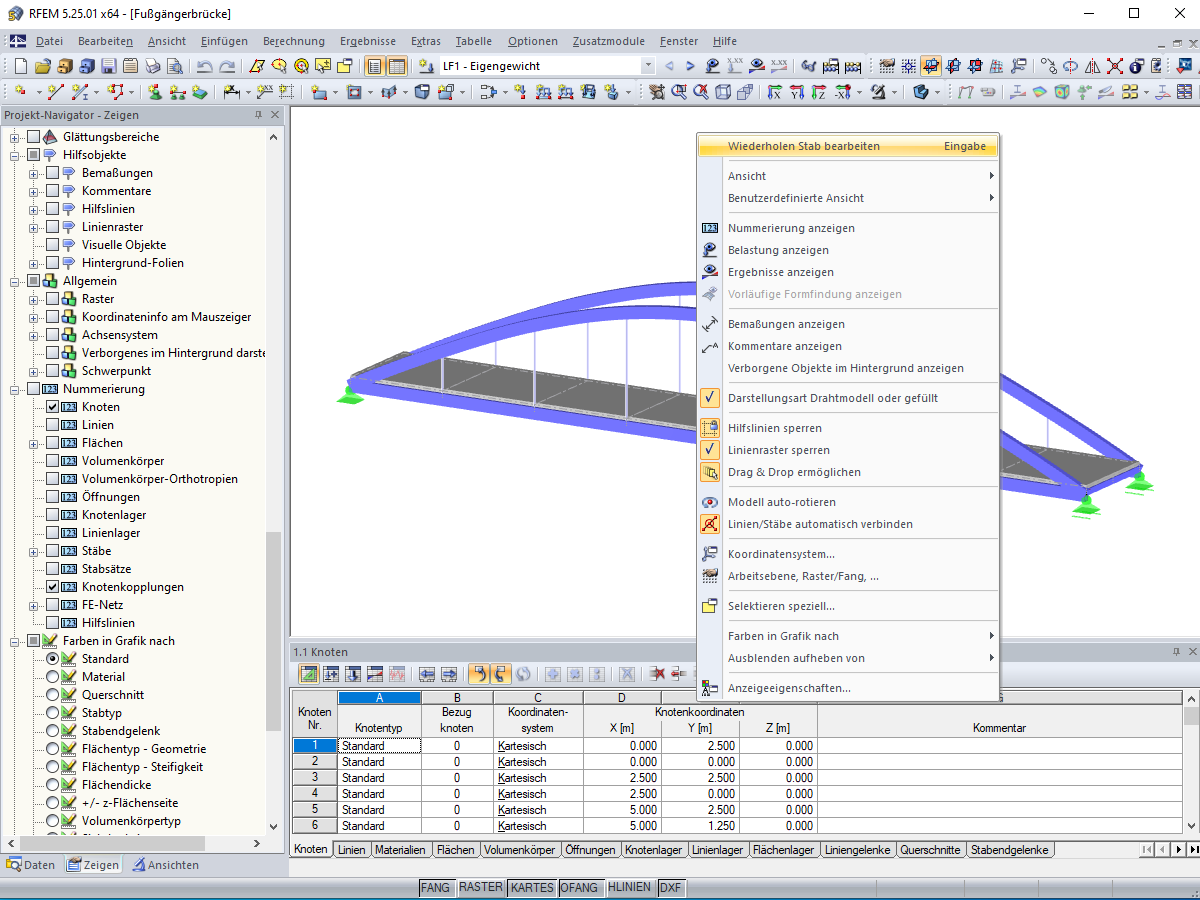Check the Glättungsbereiche checkbox

point(34,137)
